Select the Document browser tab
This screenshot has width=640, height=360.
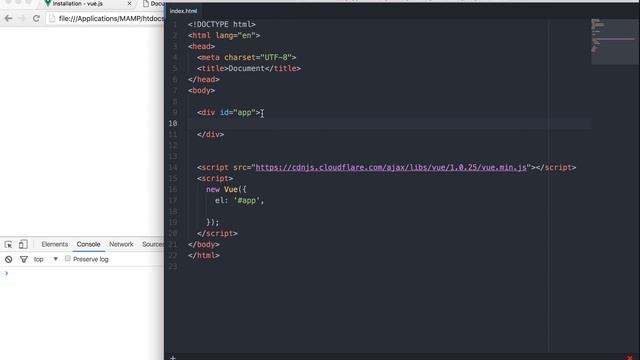(x=153, y=4)
